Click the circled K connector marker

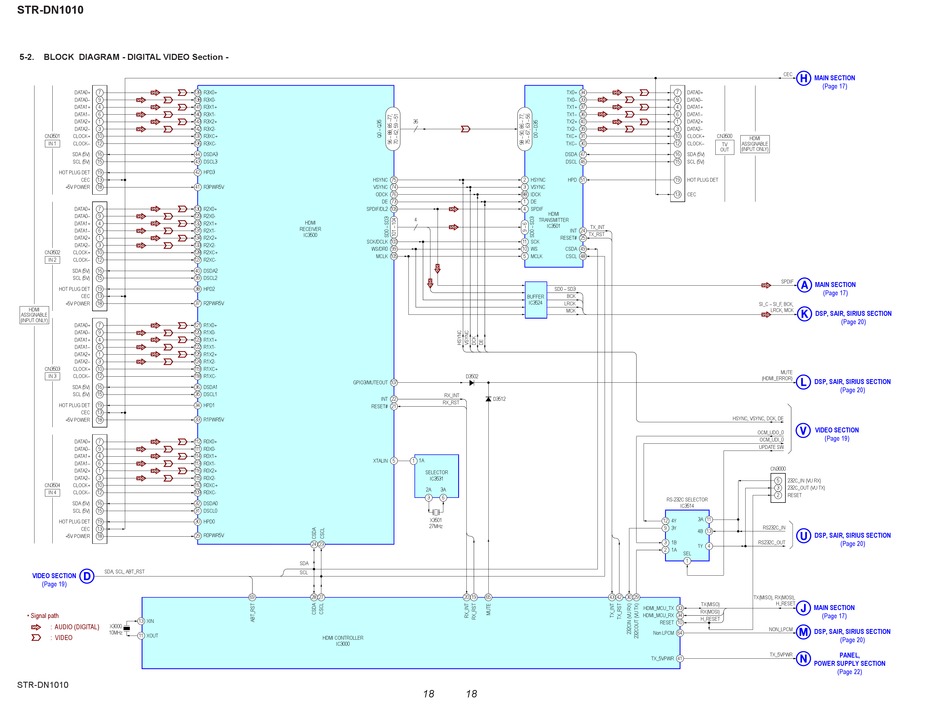(804, 314)
